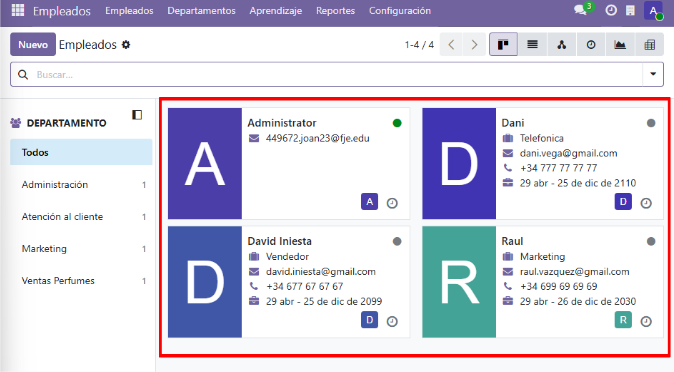Click Vendedor job title on David card
This screenshot has width=674, height=372.
tap(287, 257)
